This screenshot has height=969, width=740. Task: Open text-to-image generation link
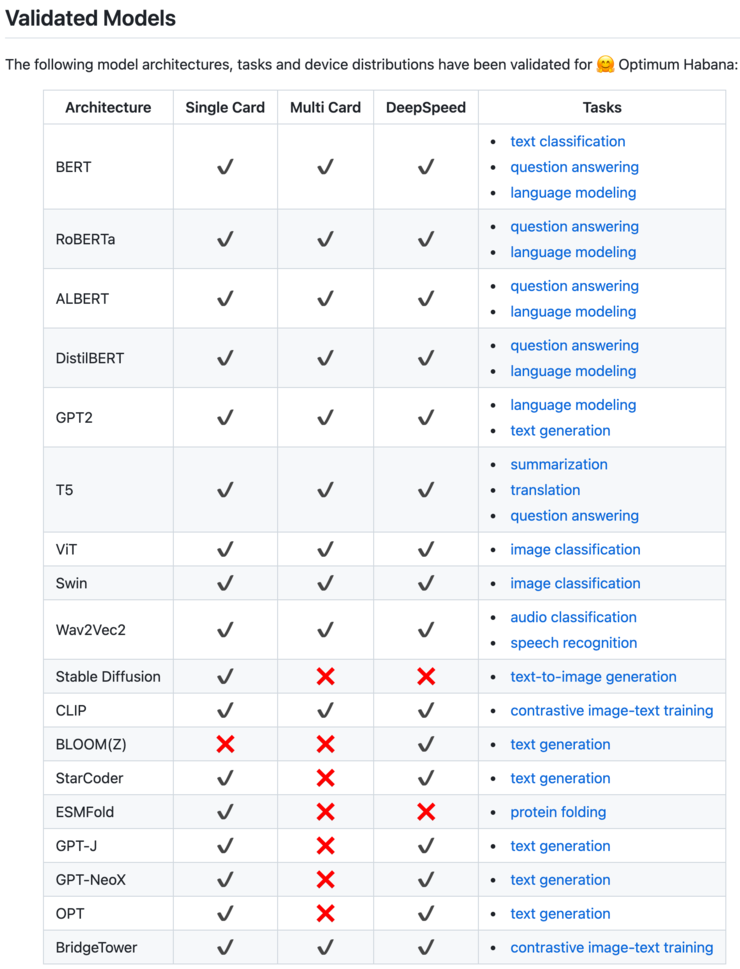(x=593, y=677)
